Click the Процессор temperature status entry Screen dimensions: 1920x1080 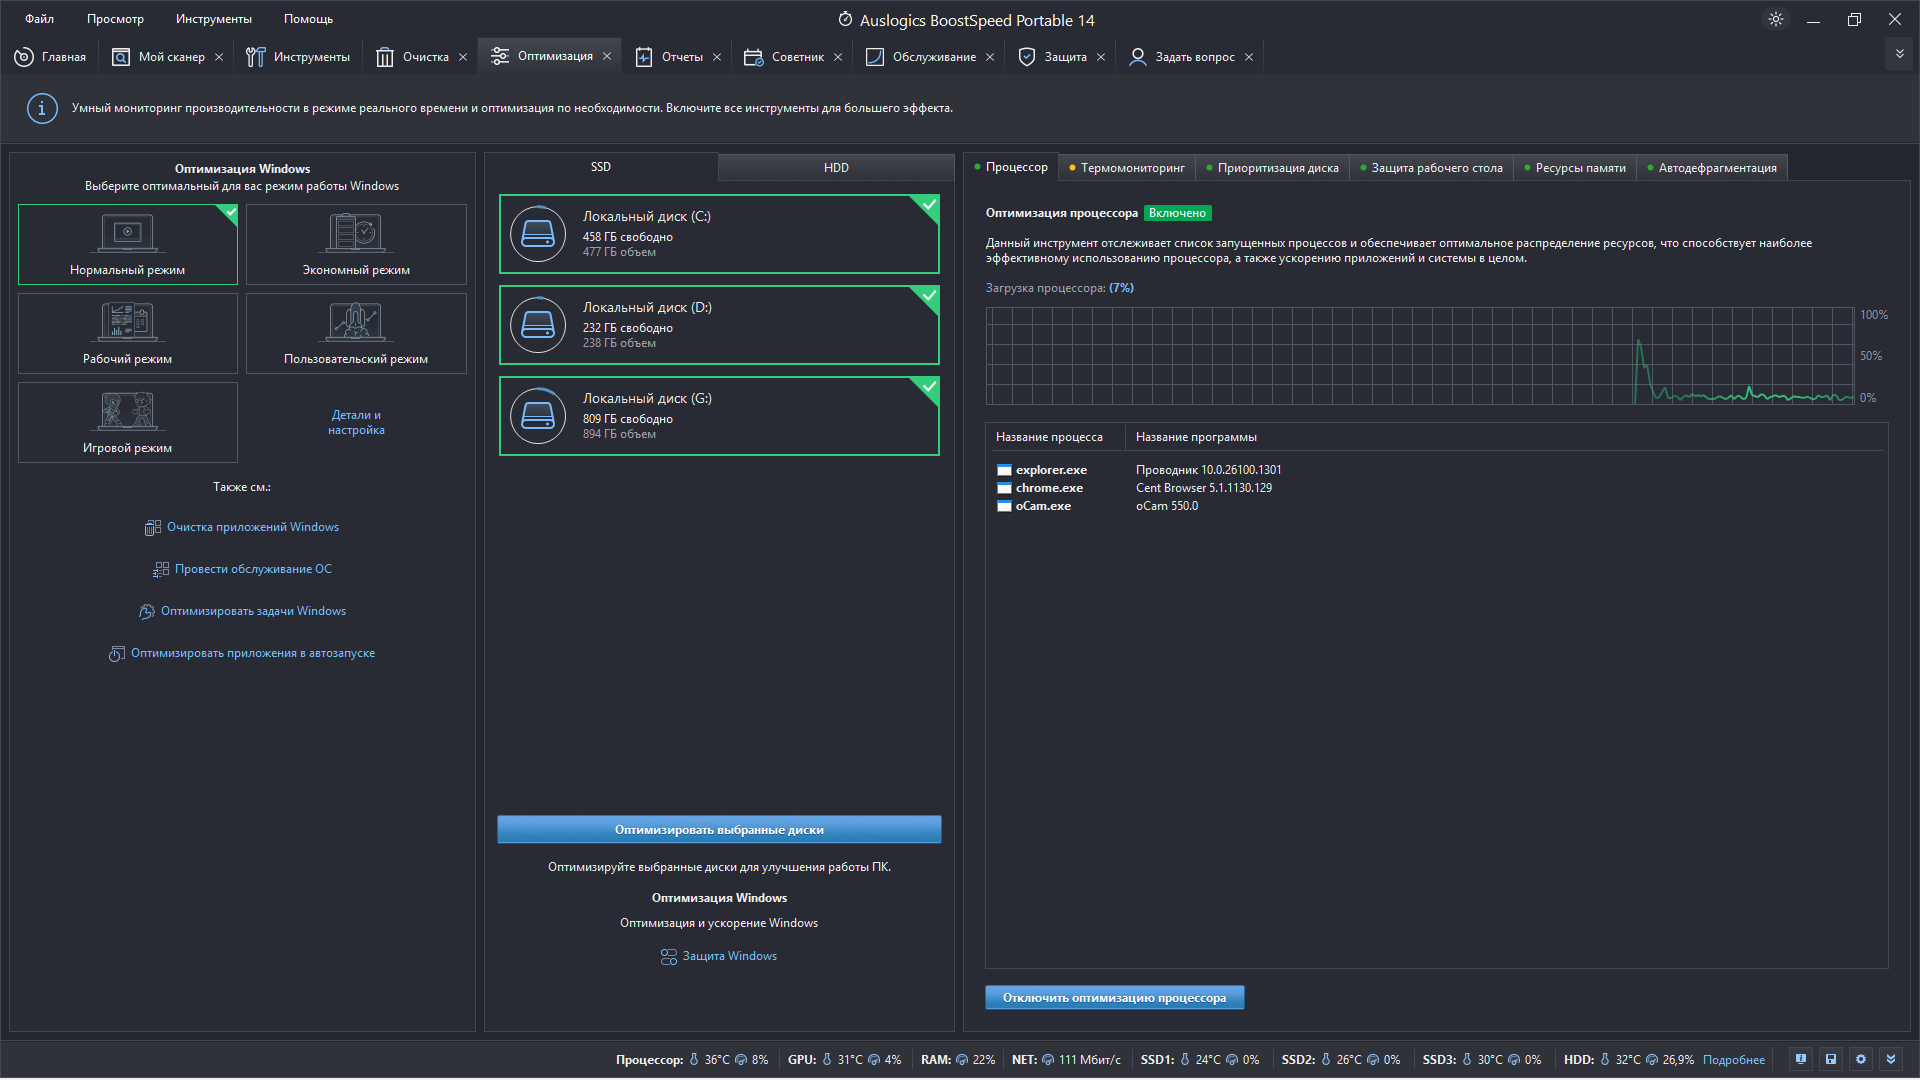coord(692,1060)
